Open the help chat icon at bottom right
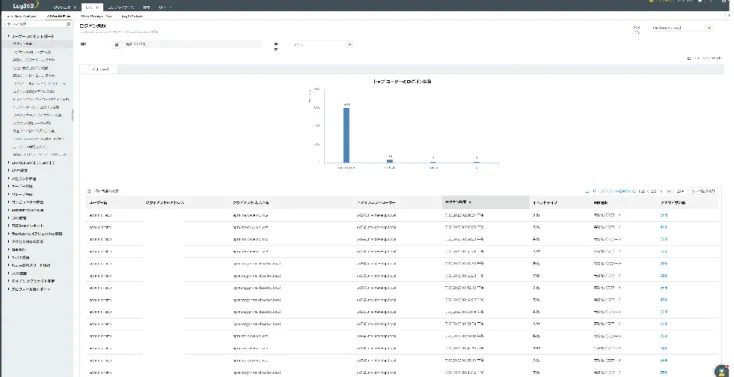Viewport: 734px width, 377px height. click(723, 370)
